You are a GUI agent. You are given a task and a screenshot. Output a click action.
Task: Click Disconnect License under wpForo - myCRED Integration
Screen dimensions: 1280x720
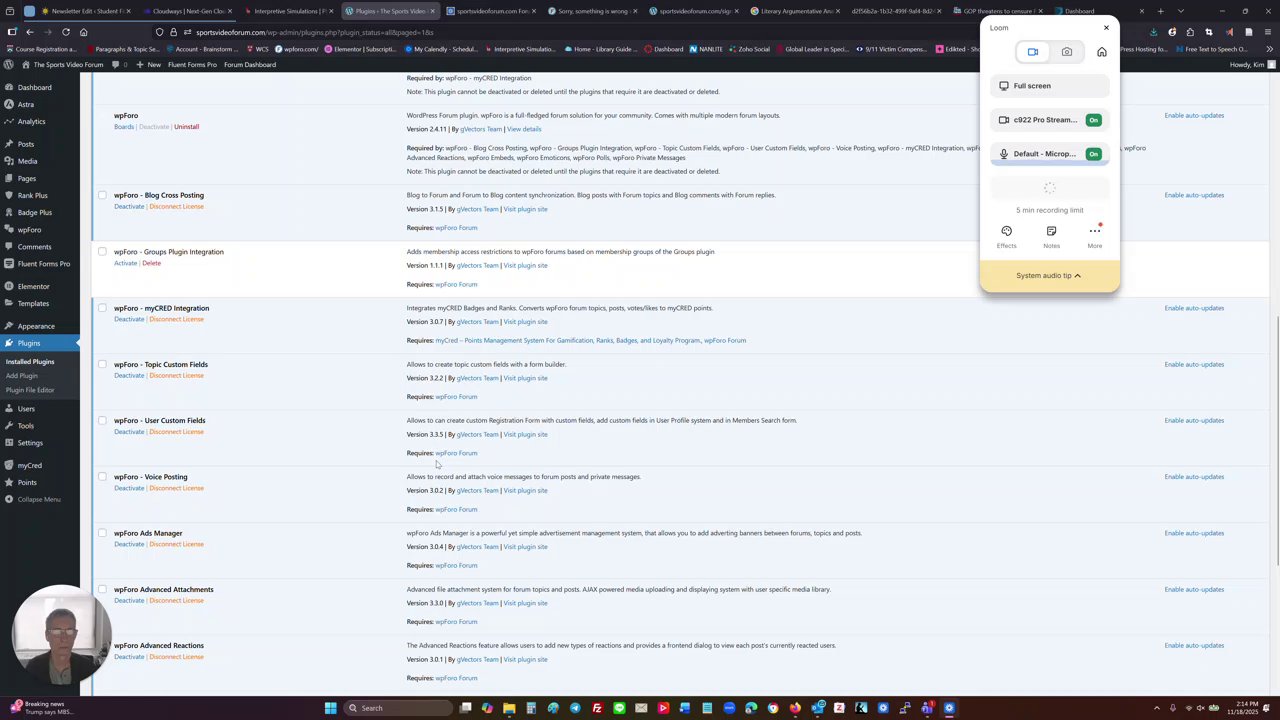(x=176, y=319)
